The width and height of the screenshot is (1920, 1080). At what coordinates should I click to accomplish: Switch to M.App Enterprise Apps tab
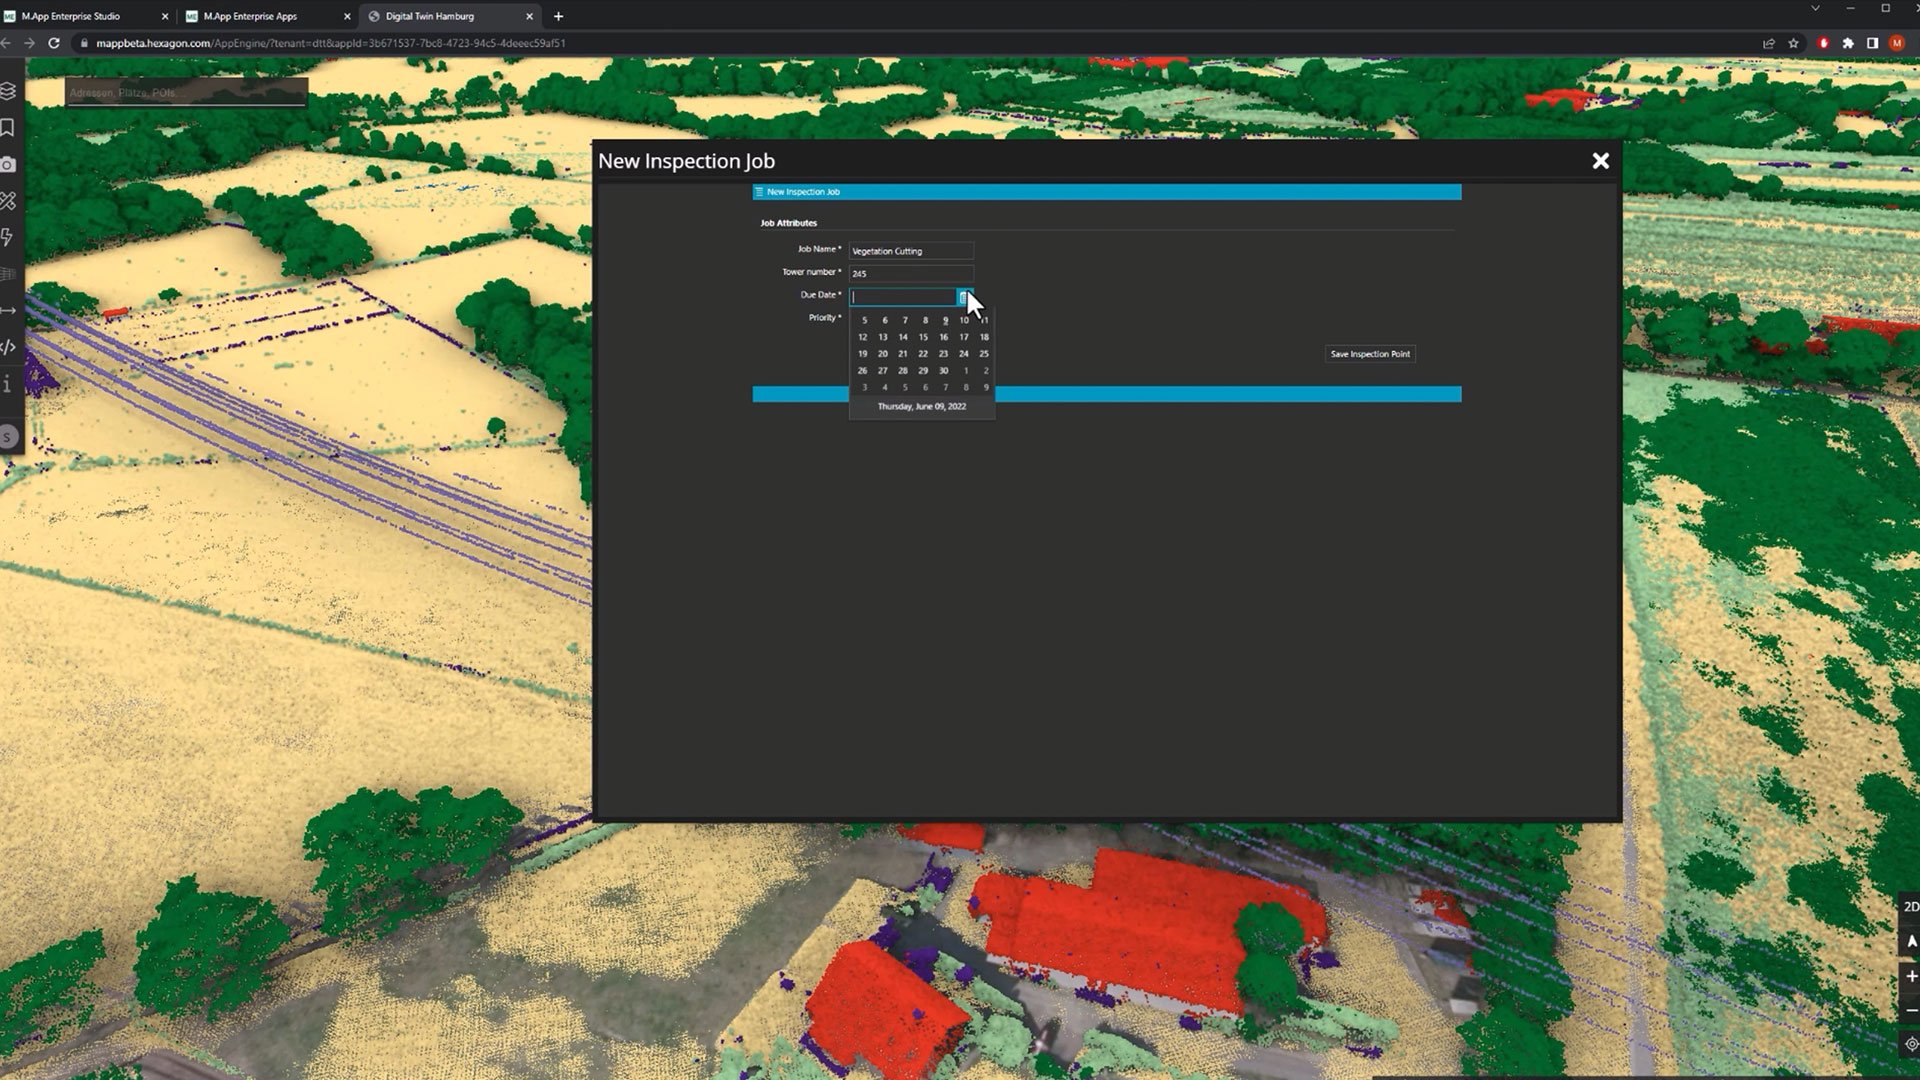[251, 16]
